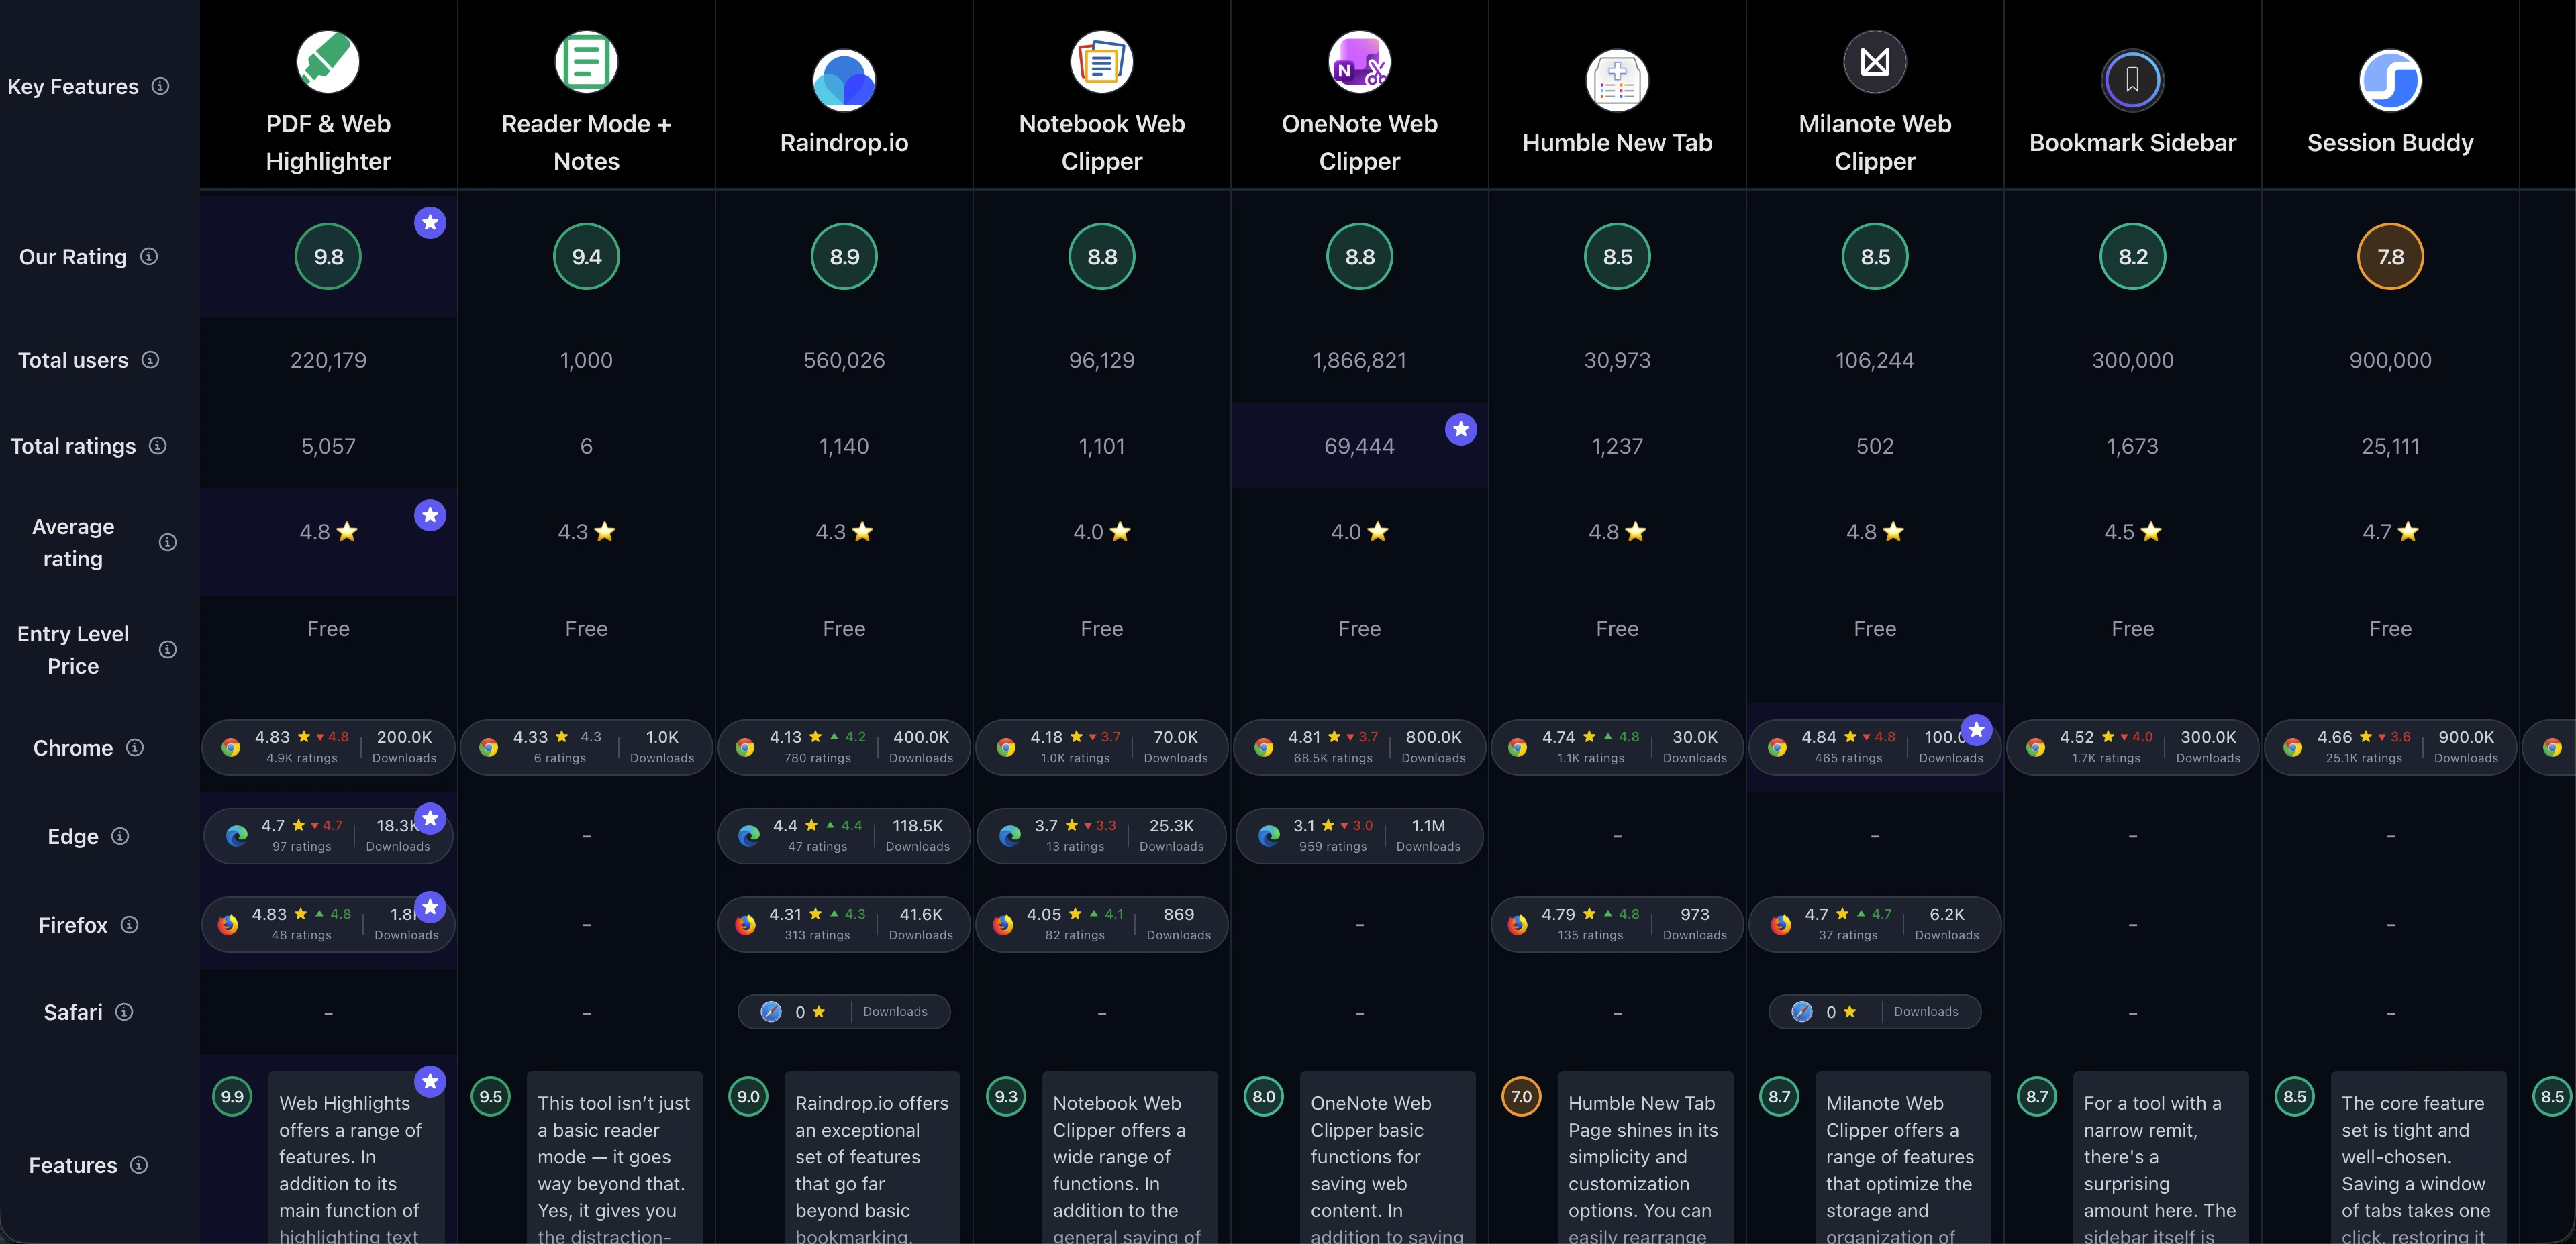Open Reader Mode + Notes Chrome store pill
This screenshot has width=2576, height=1244.
[x=586, y=747]
